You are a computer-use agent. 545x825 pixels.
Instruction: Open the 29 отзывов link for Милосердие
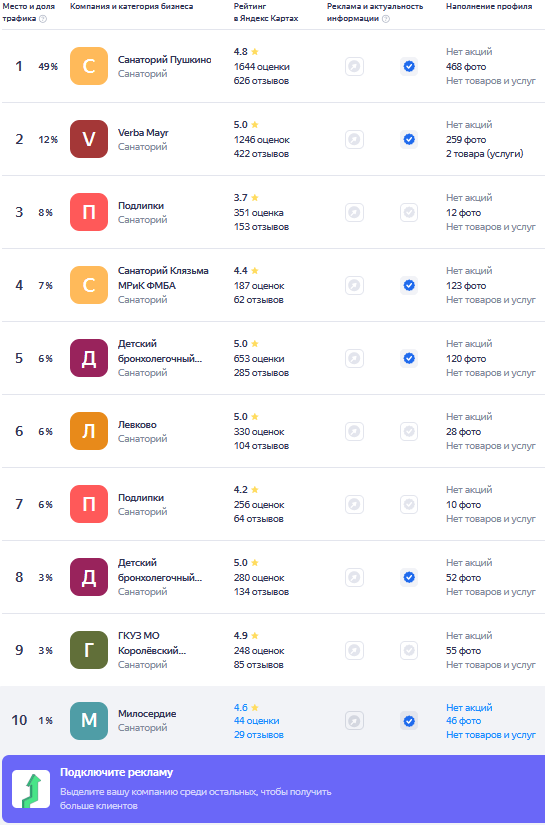[259, 735]
